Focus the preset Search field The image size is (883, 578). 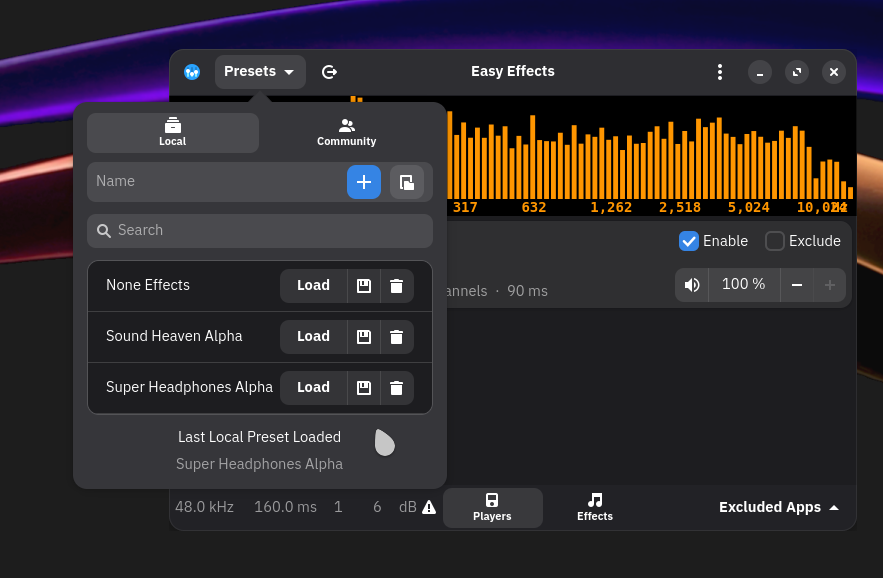click(260, 230)
